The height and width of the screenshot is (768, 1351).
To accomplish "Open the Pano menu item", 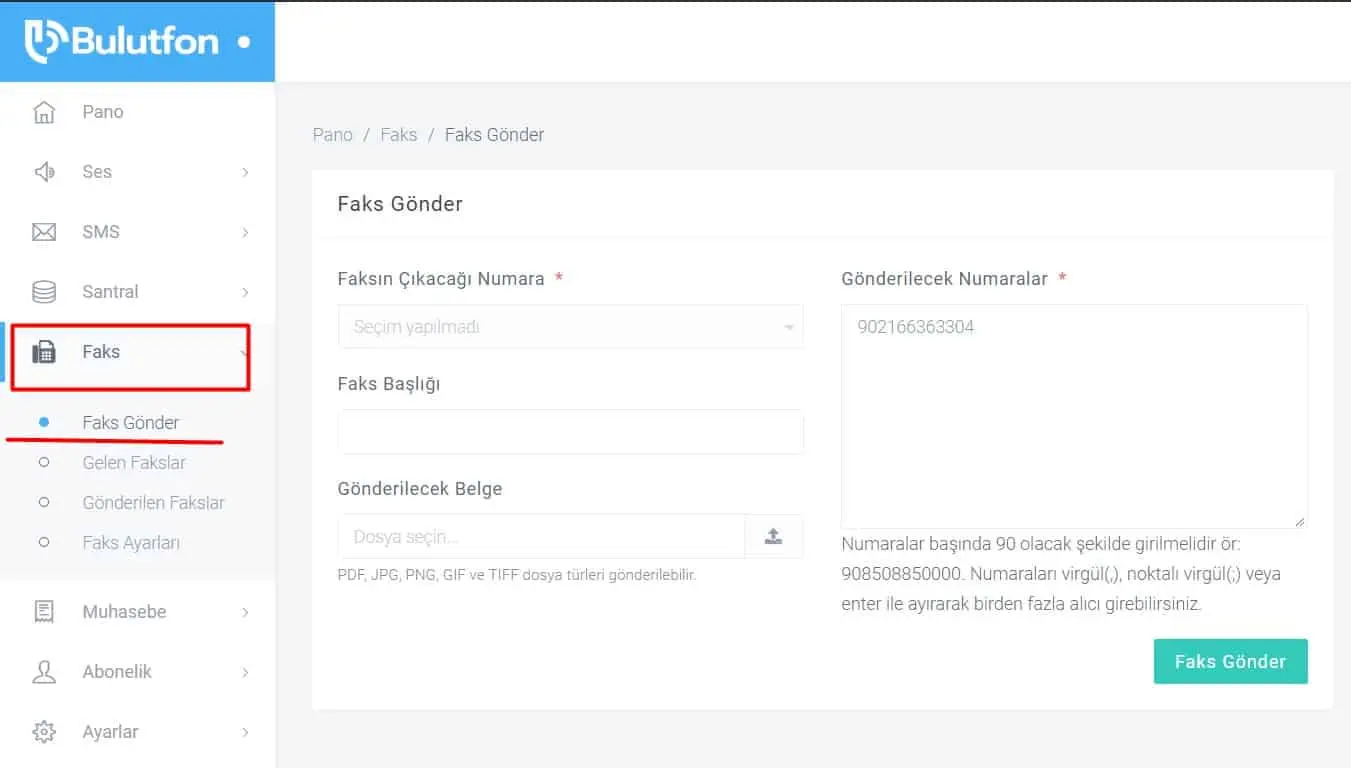I will [137, 112].
